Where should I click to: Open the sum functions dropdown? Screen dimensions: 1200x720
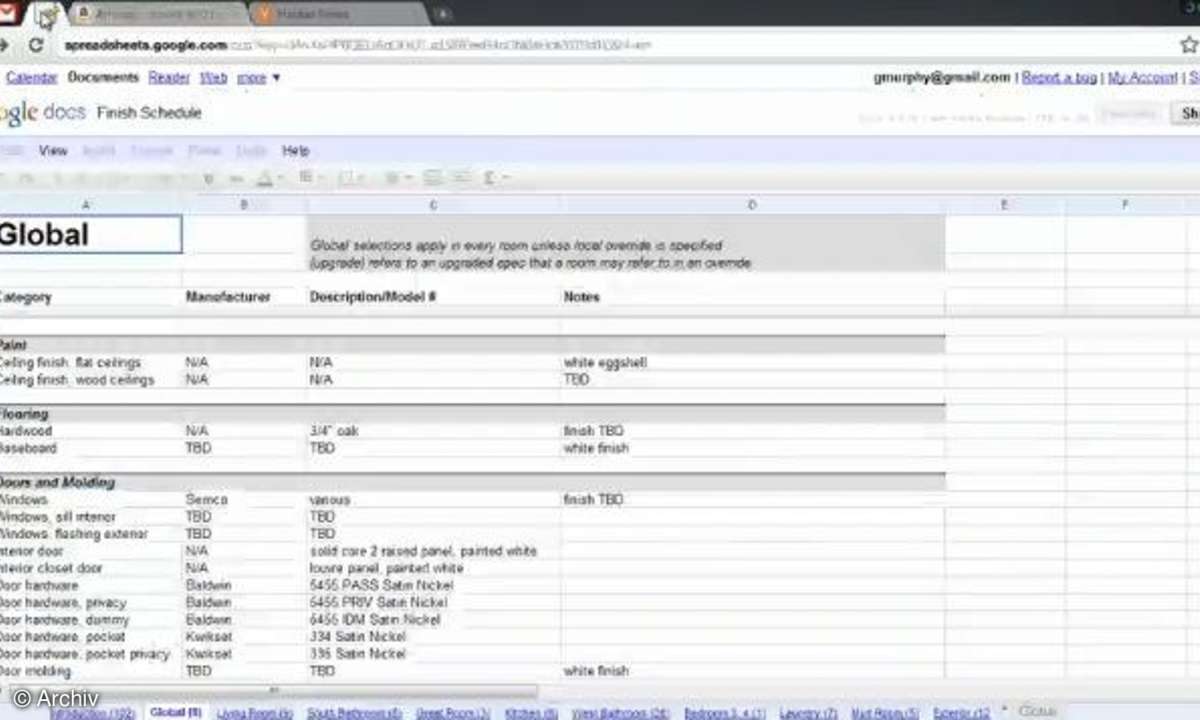point(495,178)
